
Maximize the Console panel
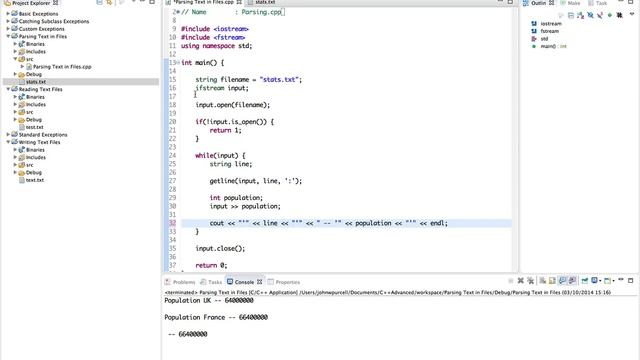click(x=631, y=280)
